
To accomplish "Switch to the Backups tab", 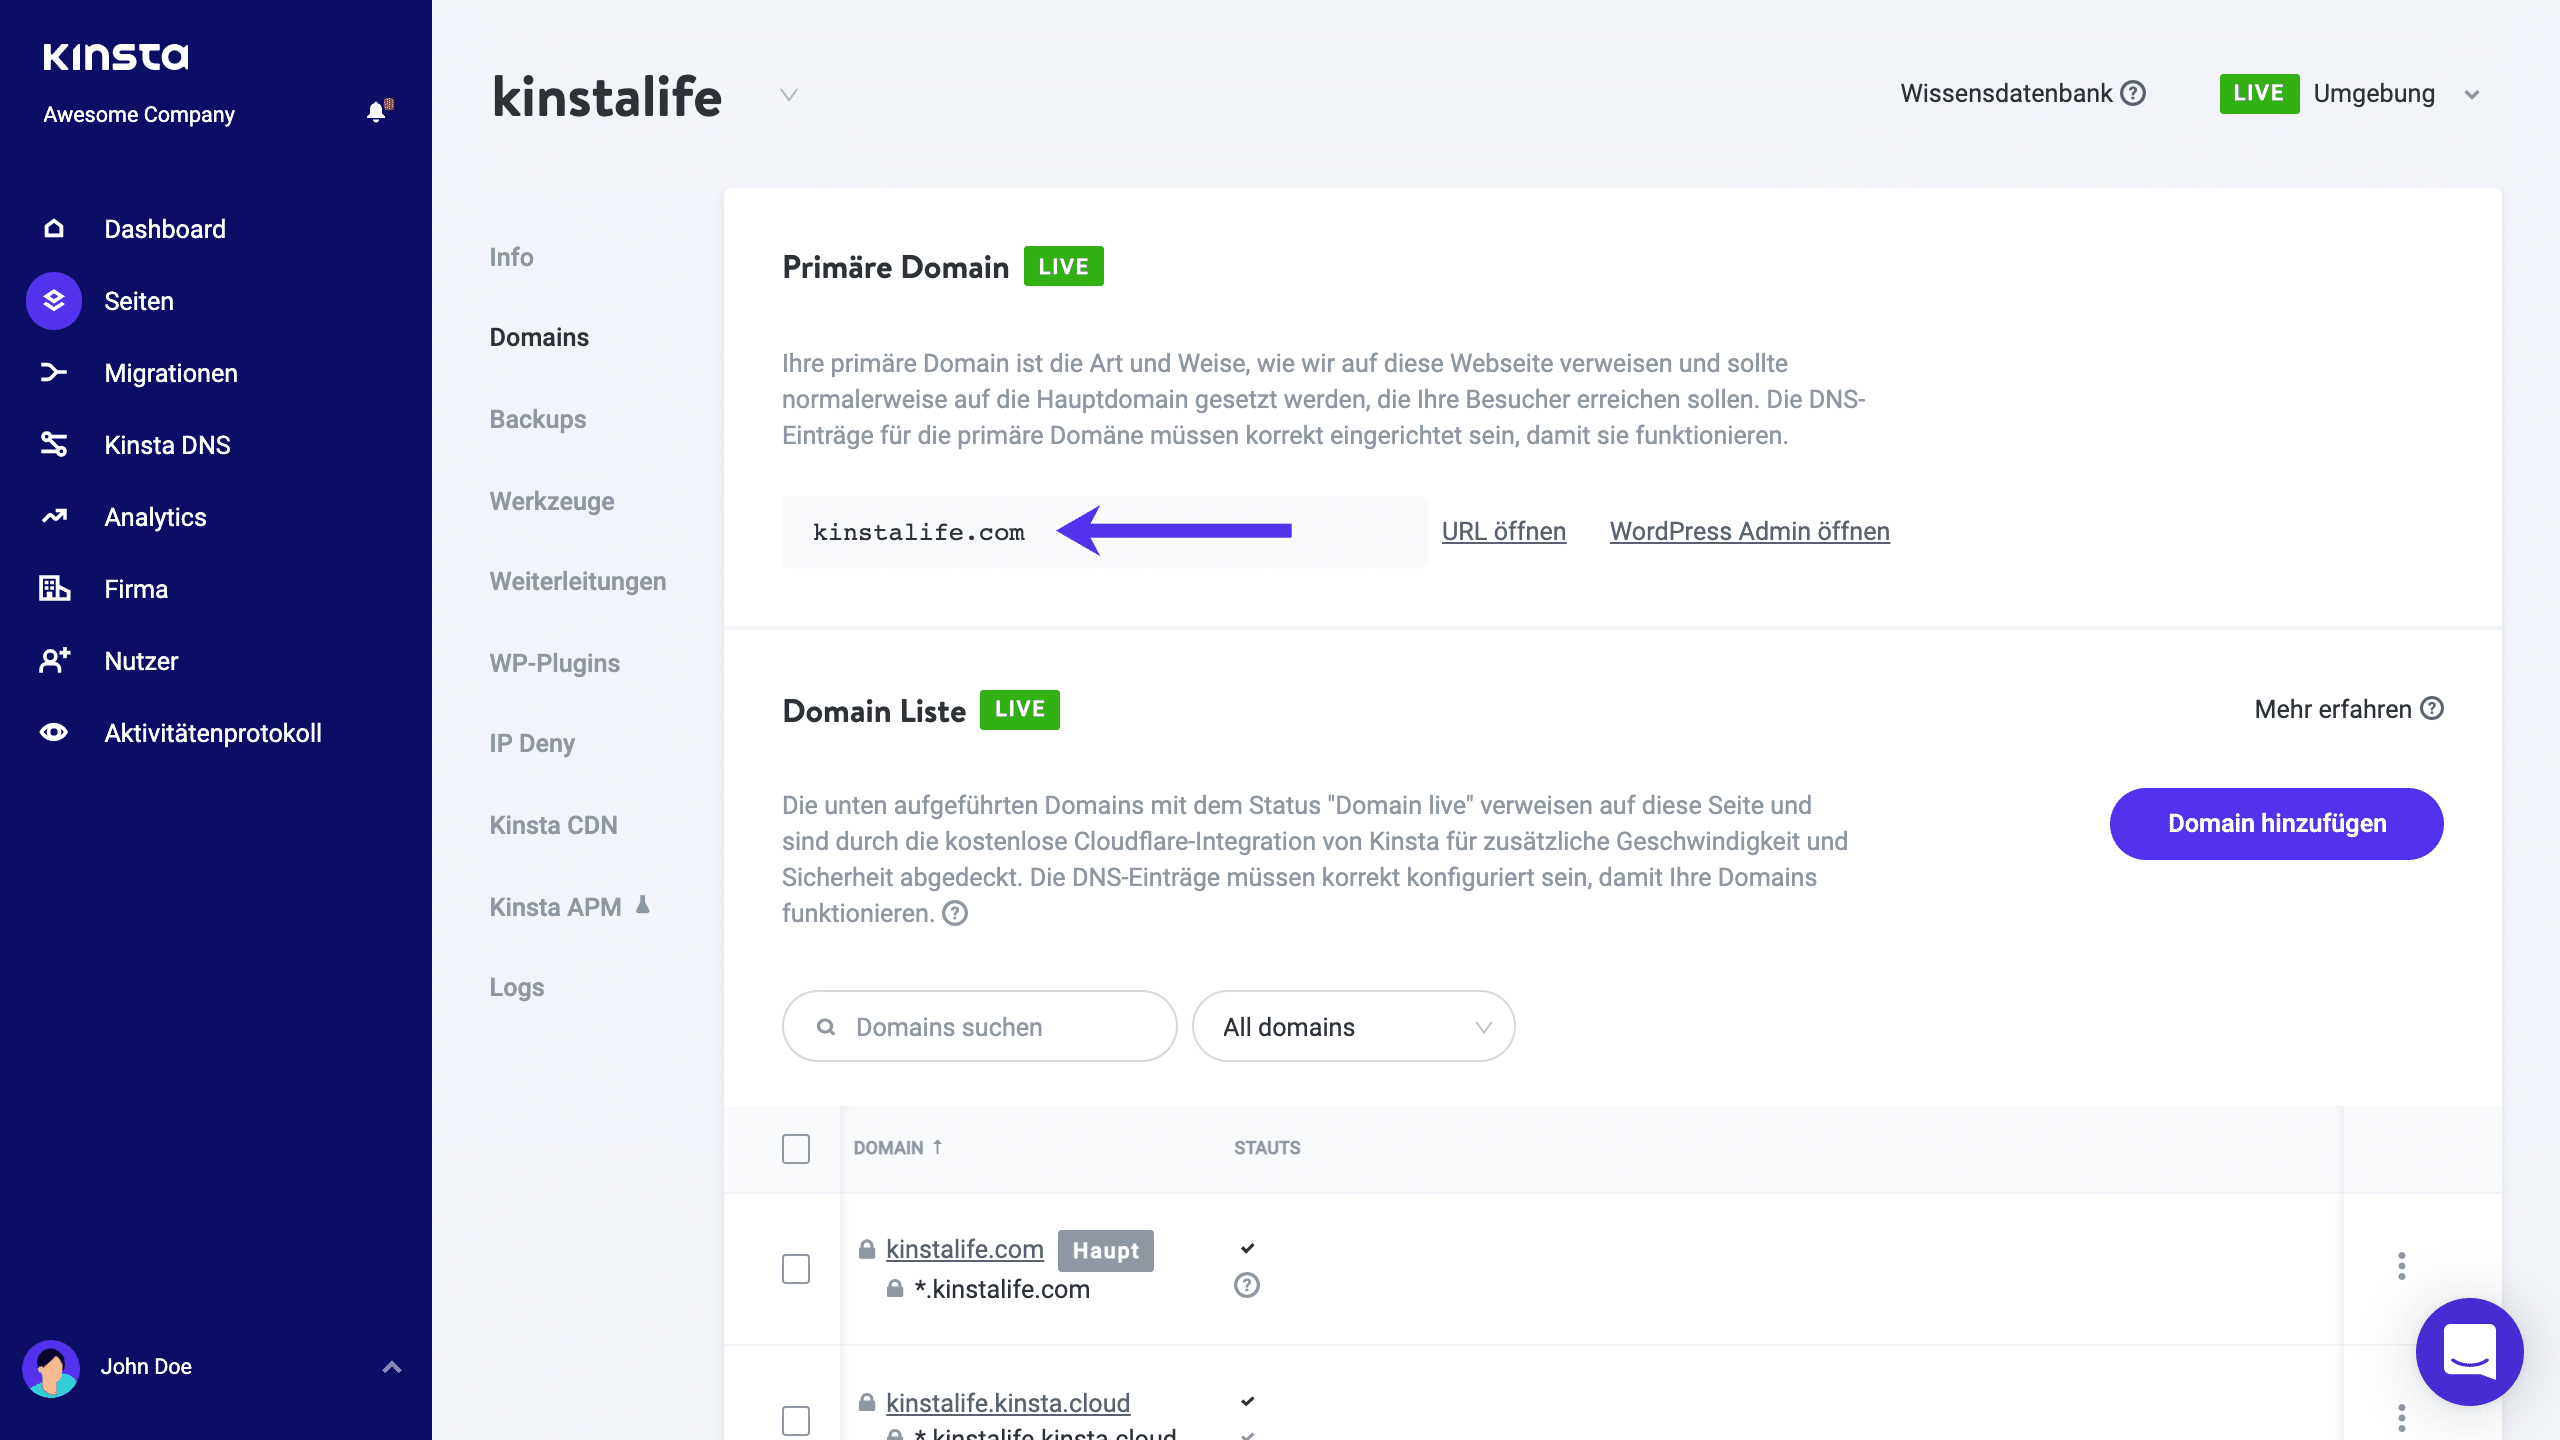I will coord(537,419).
